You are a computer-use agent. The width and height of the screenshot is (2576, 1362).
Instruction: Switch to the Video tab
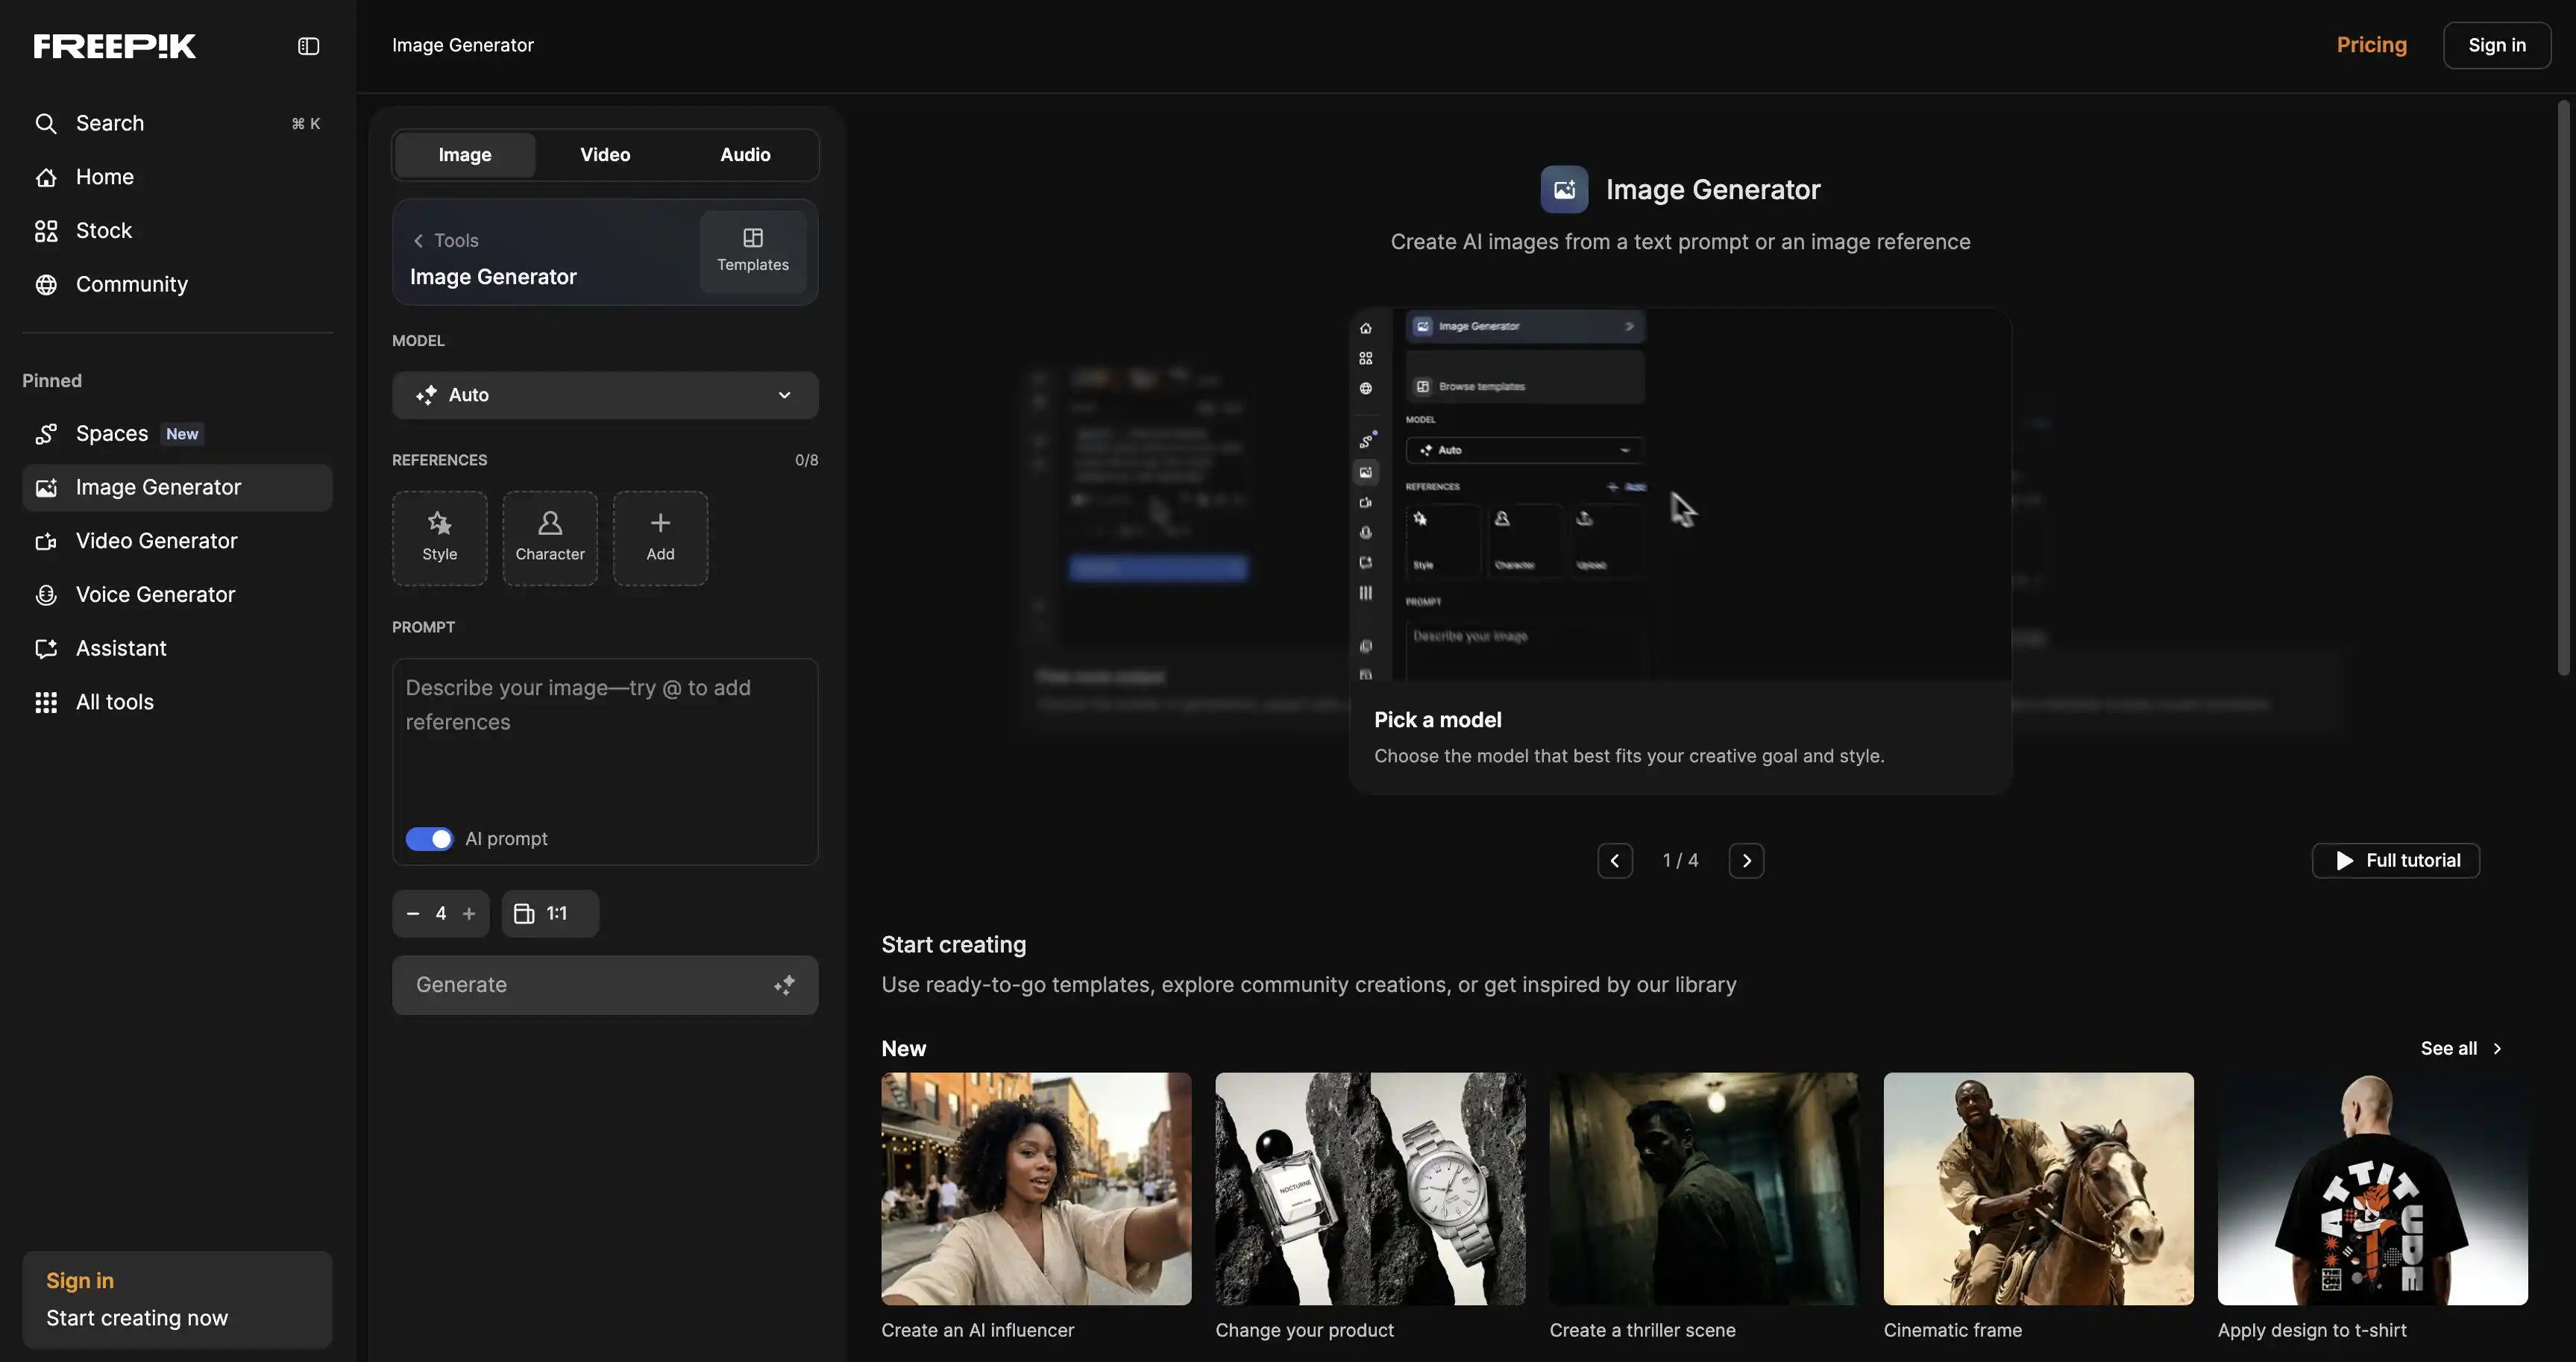pos(605,155)
